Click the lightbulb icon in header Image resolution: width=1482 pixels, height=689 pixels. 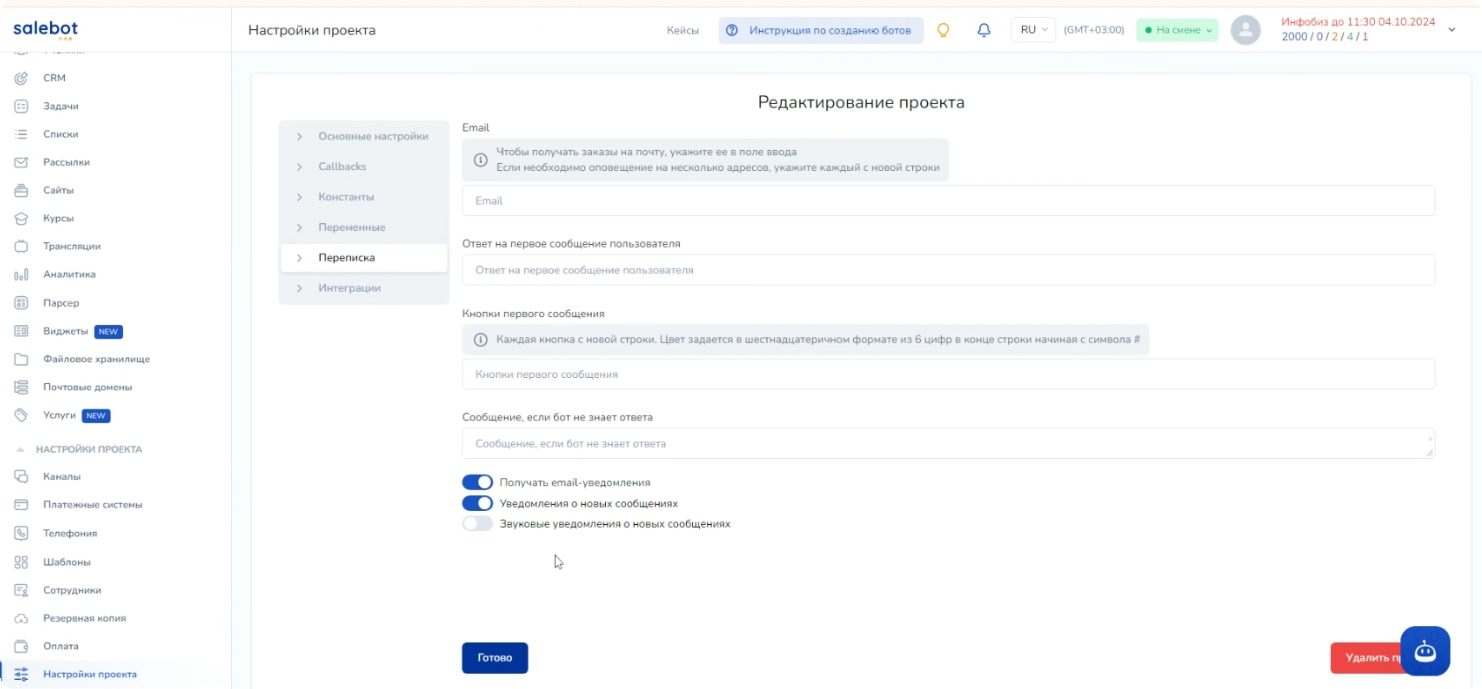tap(942, 30)
